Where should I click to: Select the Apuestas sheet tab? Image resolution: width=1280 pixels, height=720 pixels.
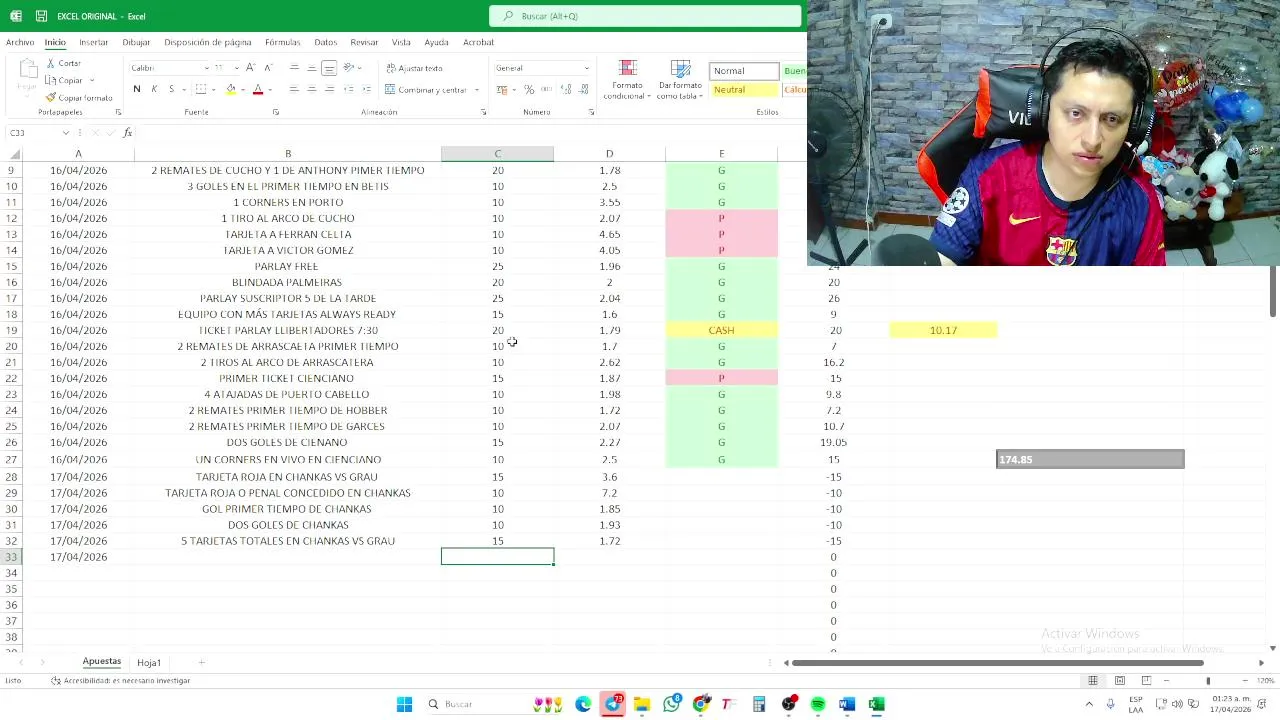tap(102, 662)
